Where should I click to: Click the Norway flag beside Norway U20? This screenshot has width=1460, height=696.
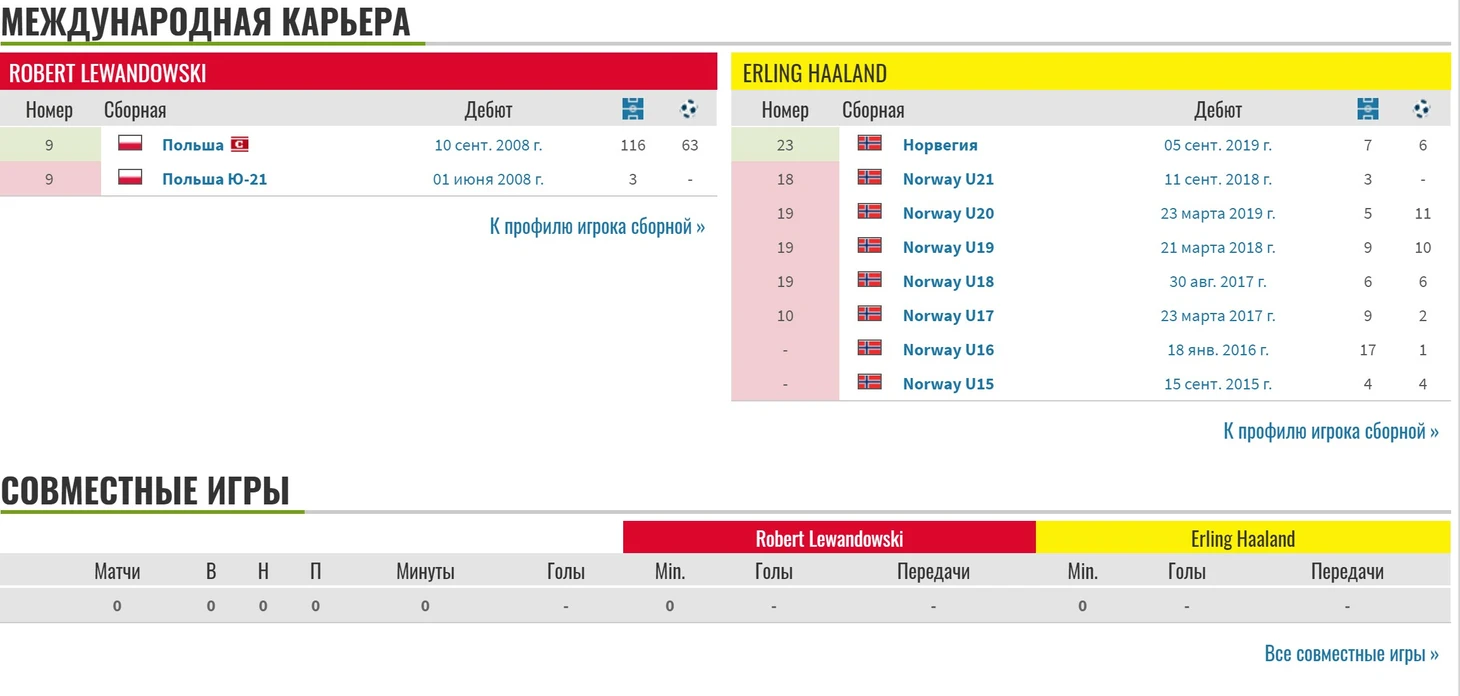[x=870, y=211]
